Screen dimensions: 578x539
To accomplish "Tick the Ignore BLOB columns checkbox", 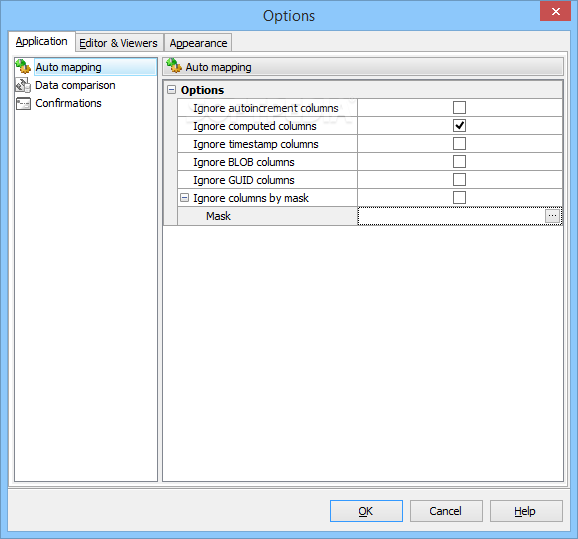I will click(459, 162).
